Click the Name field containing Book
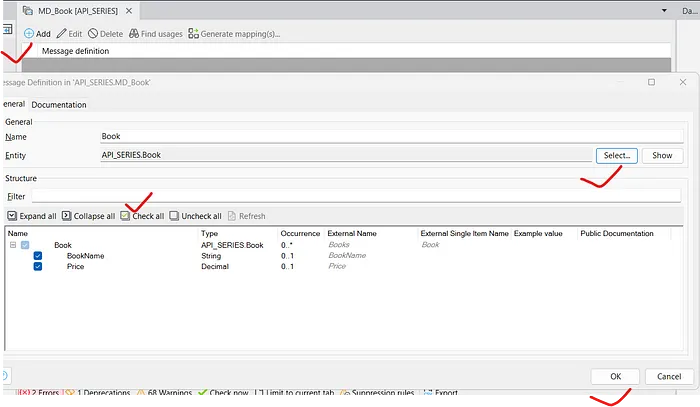Image resolution: width=700 pixels, height=407 pixels. click(x=390, y=137)
